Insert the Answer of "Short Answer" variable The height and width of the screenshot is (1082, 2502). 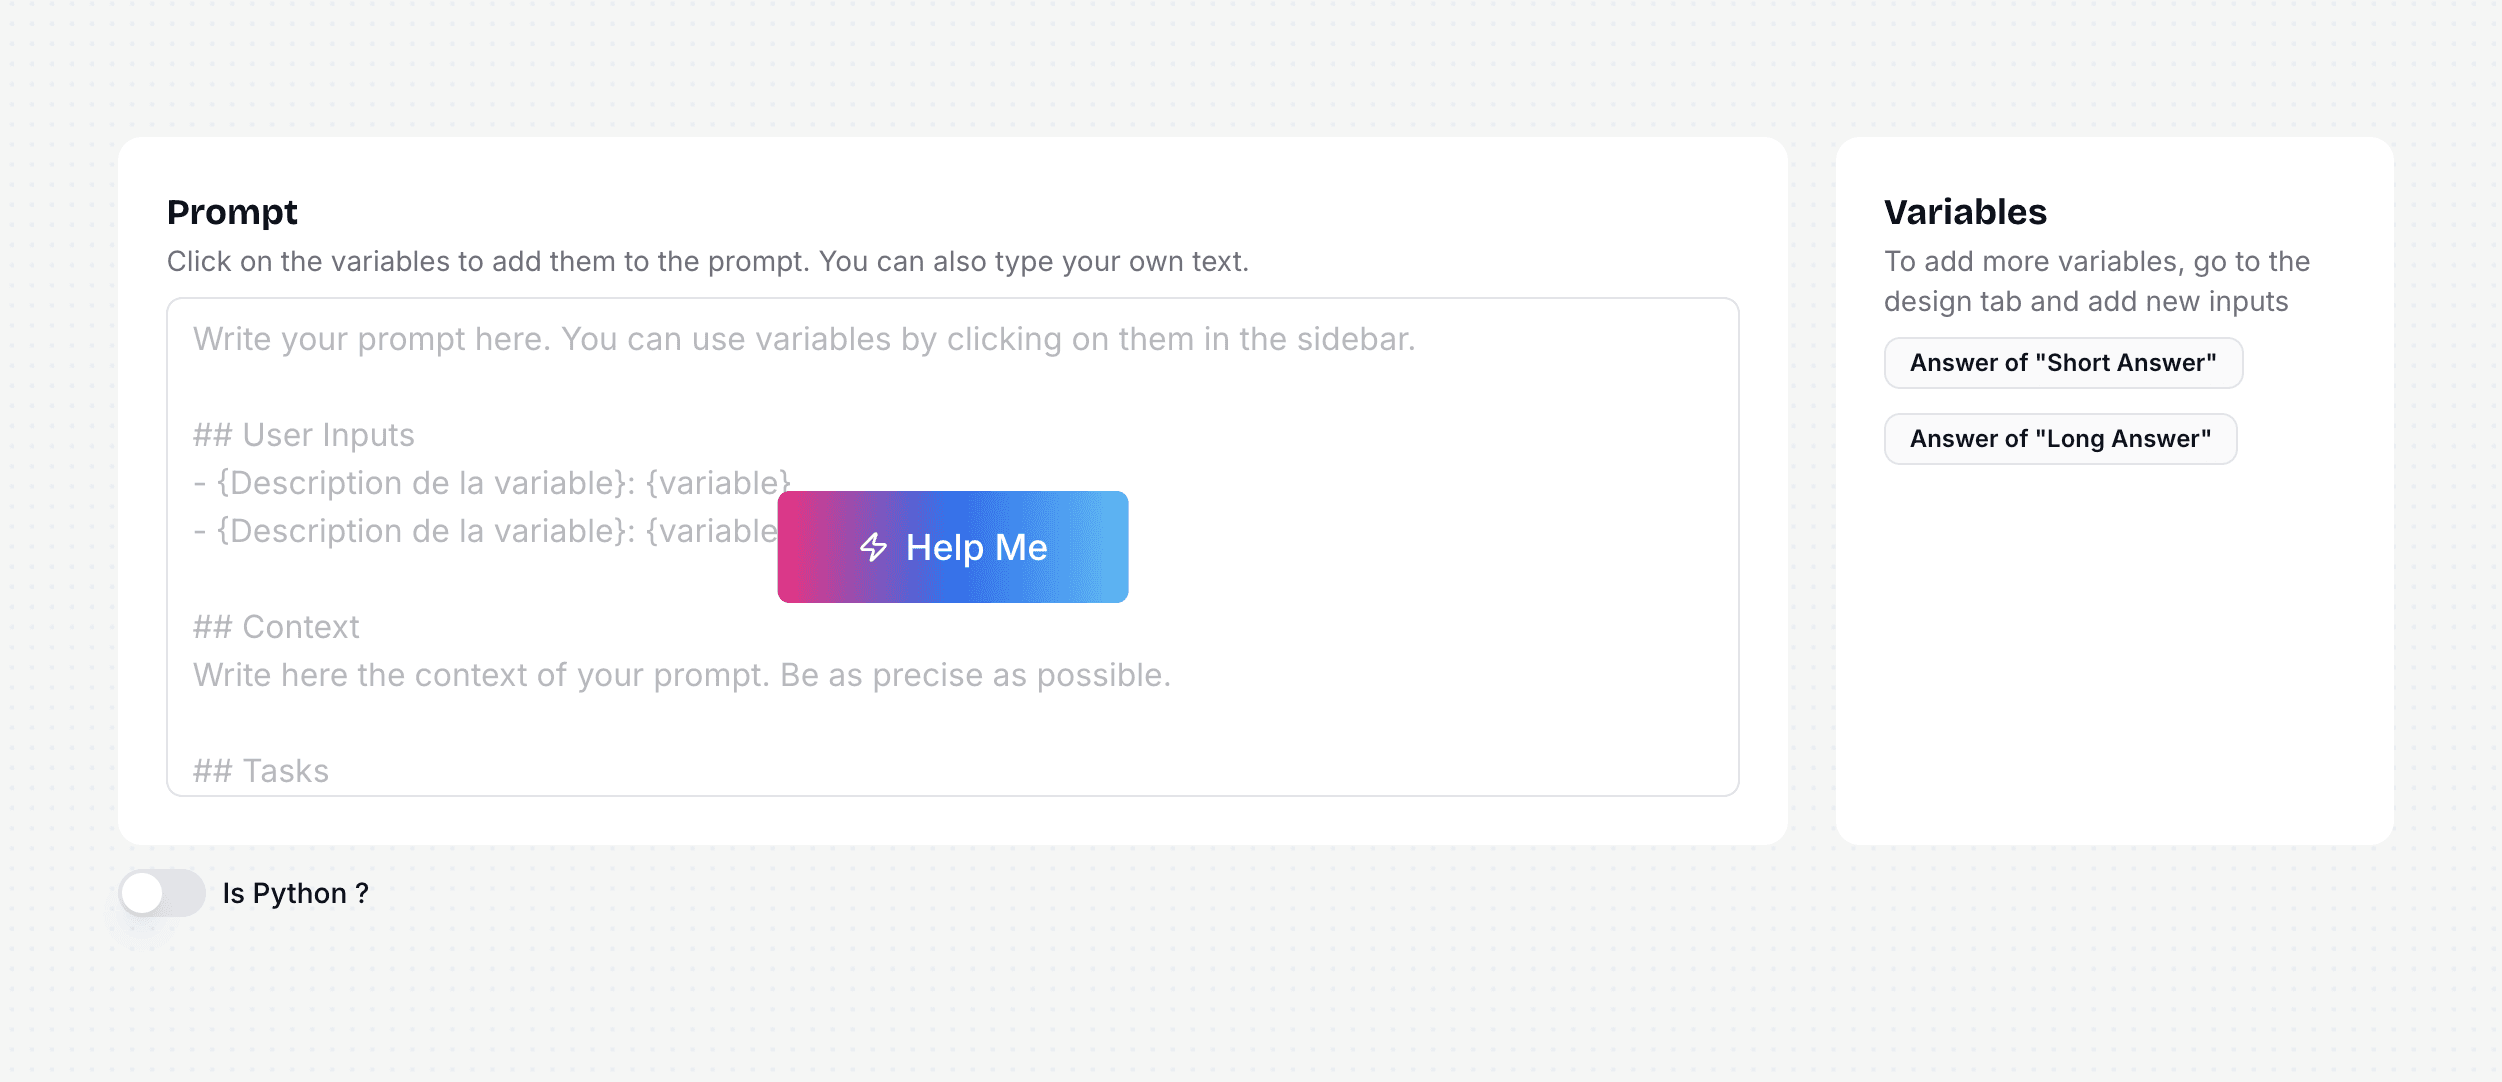click(x=2063, y=363)
